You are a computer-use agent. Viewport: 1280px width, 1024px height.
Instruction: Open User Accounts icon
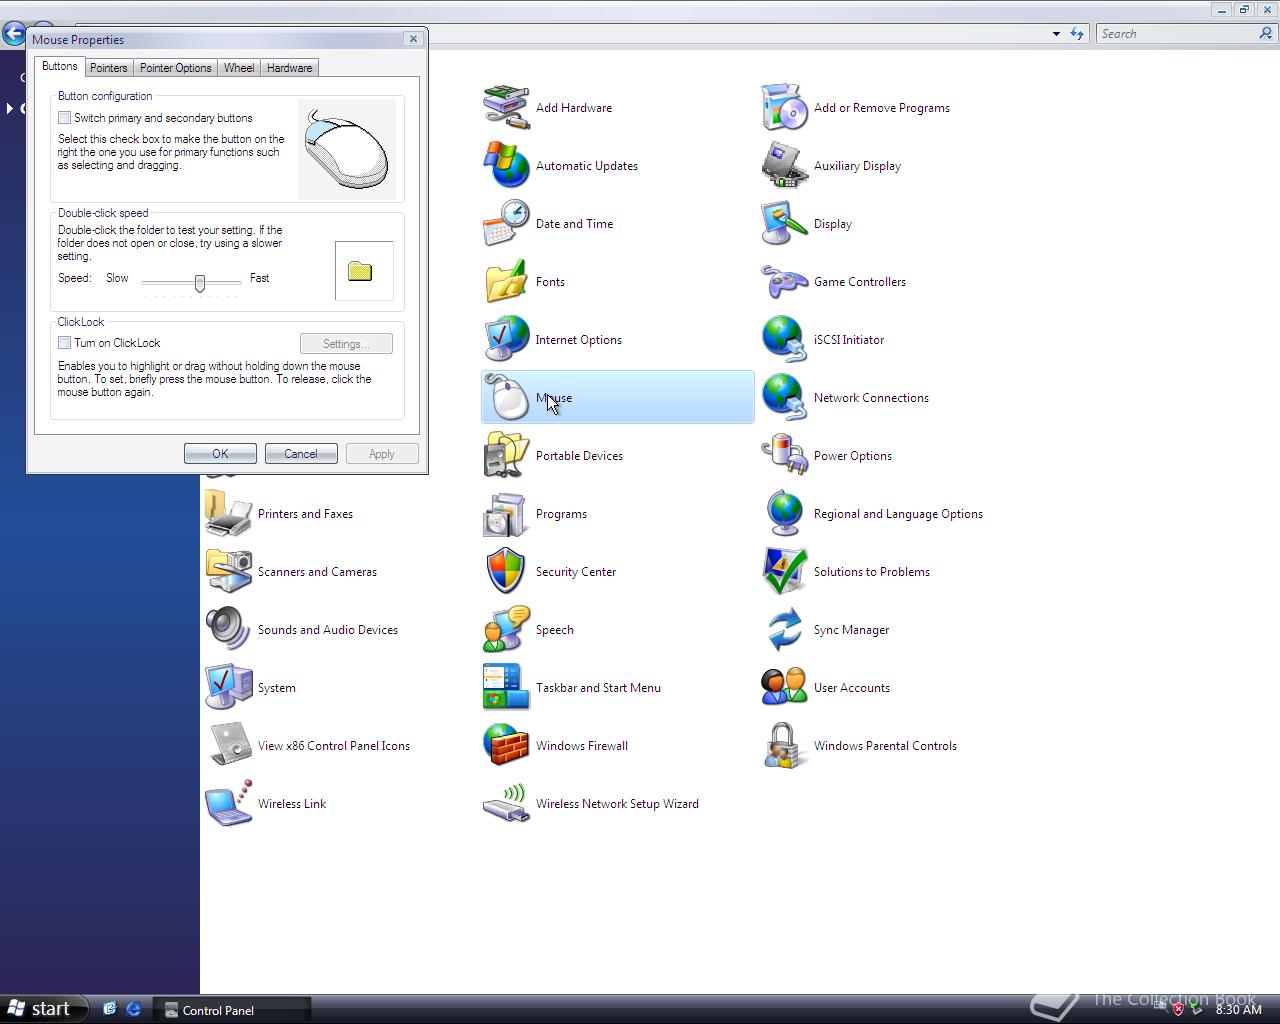pyautogui.click(x=784, y=688)
